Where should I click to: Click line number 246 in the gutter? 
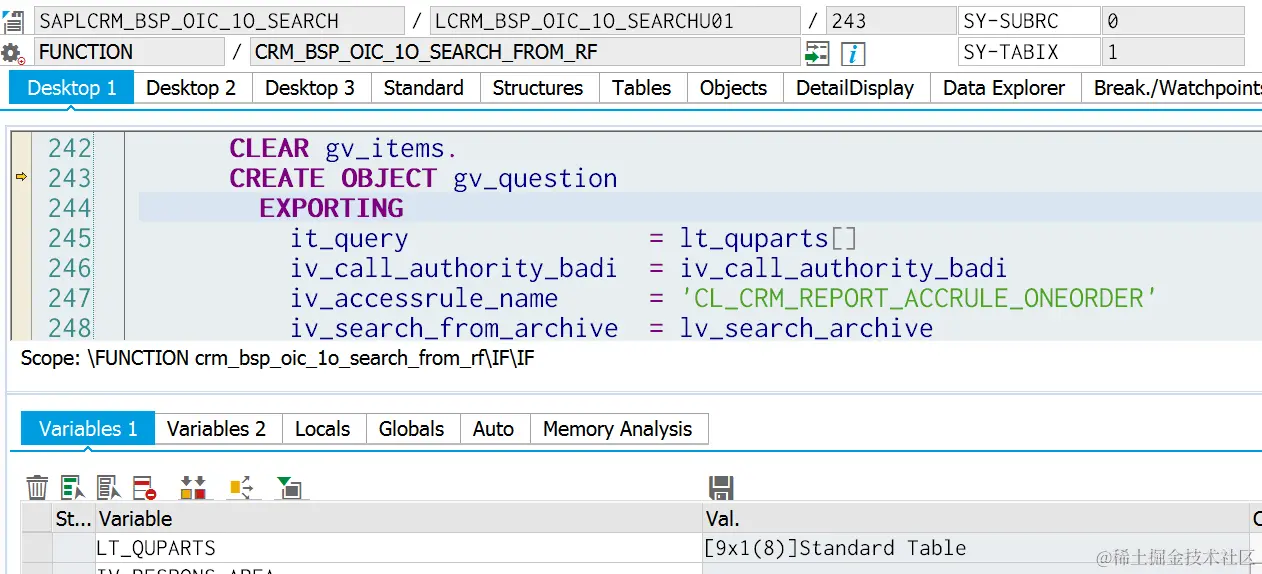coord(70,268)
